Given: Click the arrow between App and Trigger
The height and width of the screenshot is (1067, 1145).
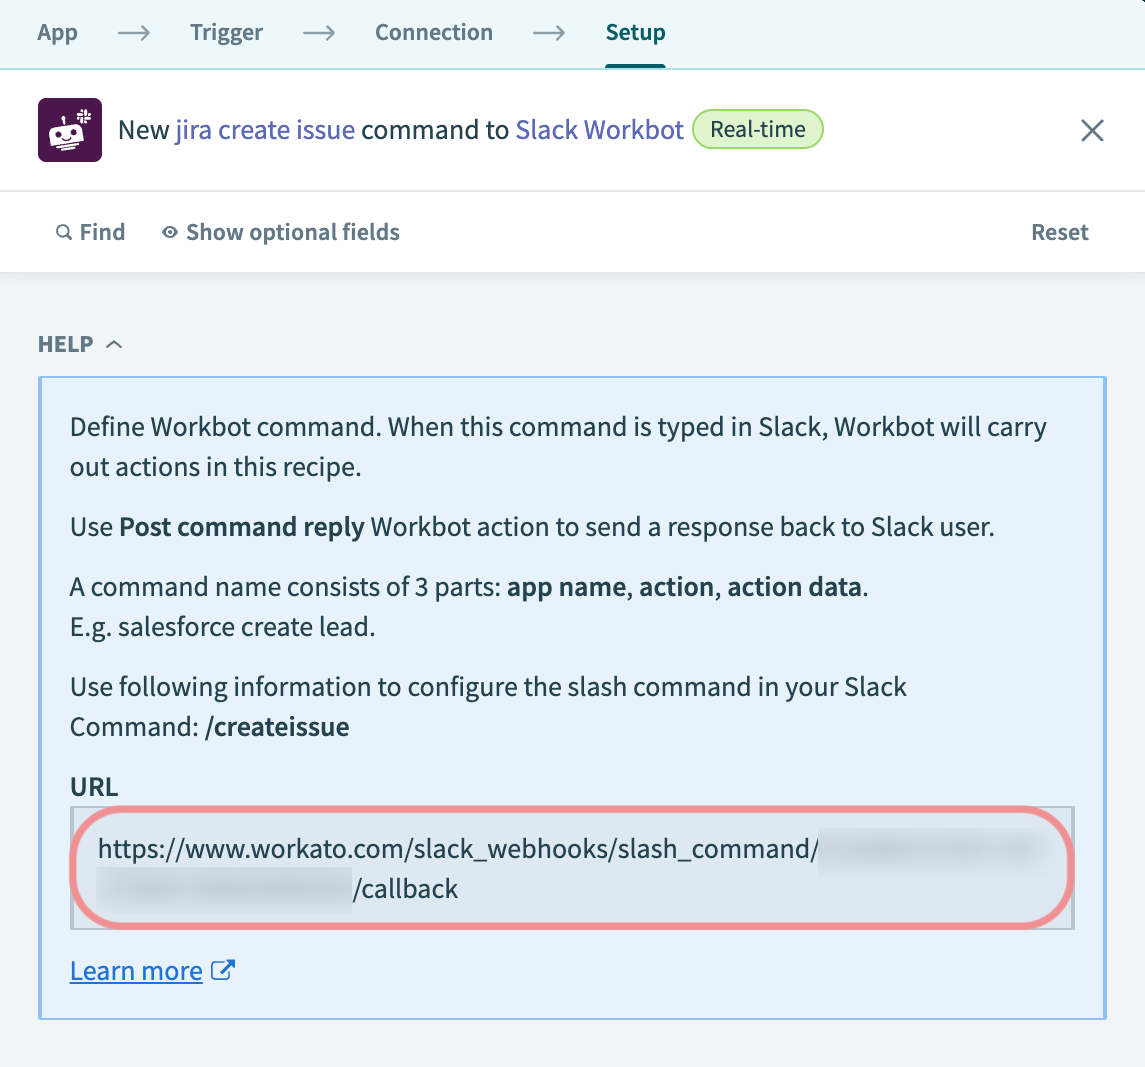Looking at the screenshot, I should (134, 33).
